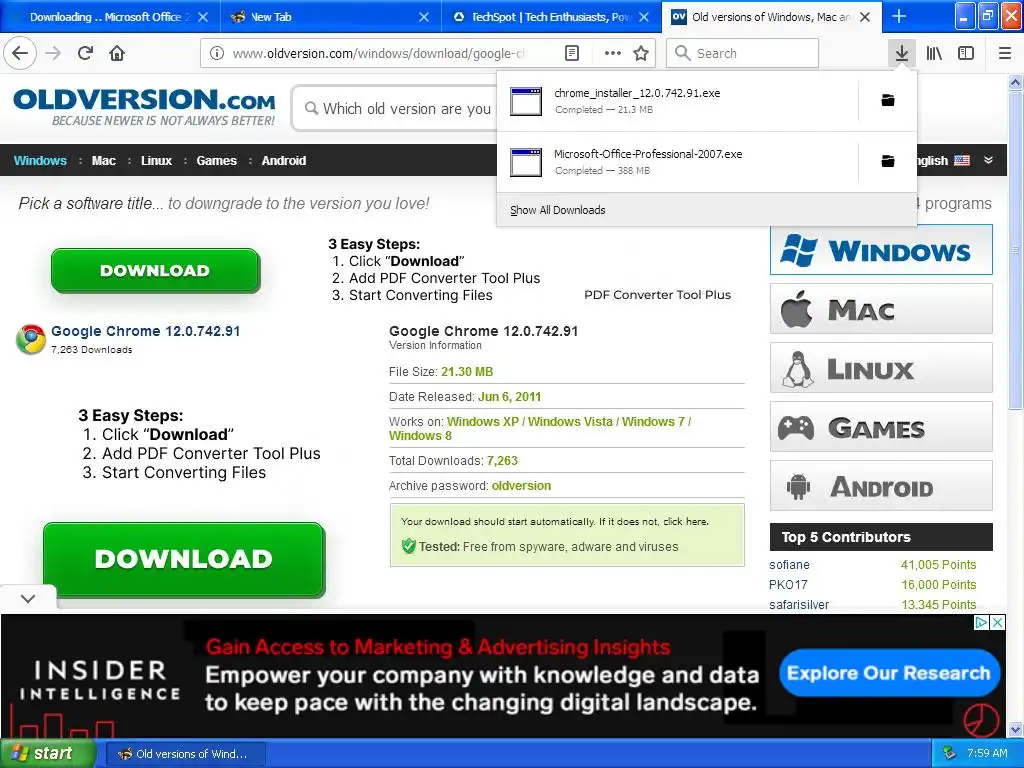The width and height of the screenshot is (1024, 768).
Task: Open containing folder for Microsoft Office download
Action: coord(888,161)
